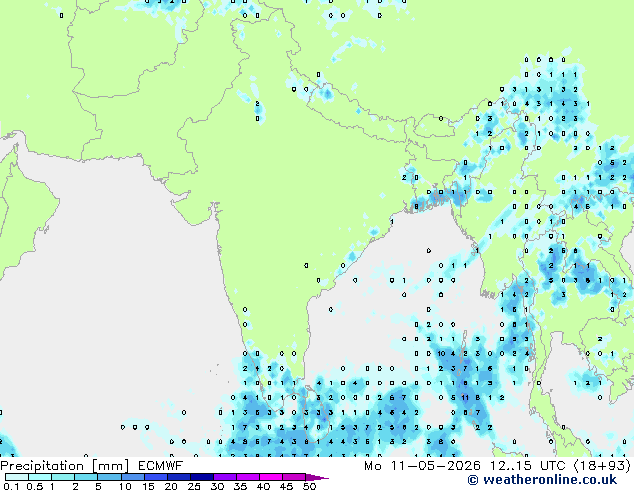Click the 'Mo 11-05-2026' date text

click(x=422, y=466)
